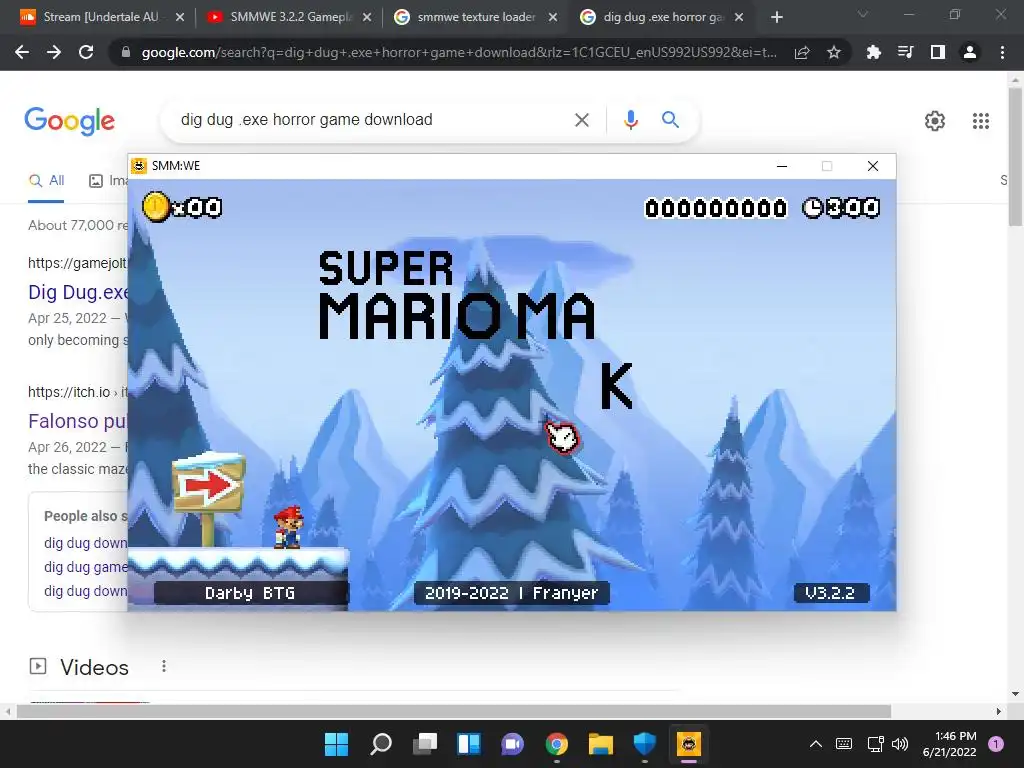The image size is (1024, 768).
Task: Open Videos section options three-dot menu
Action: (164, 666)
